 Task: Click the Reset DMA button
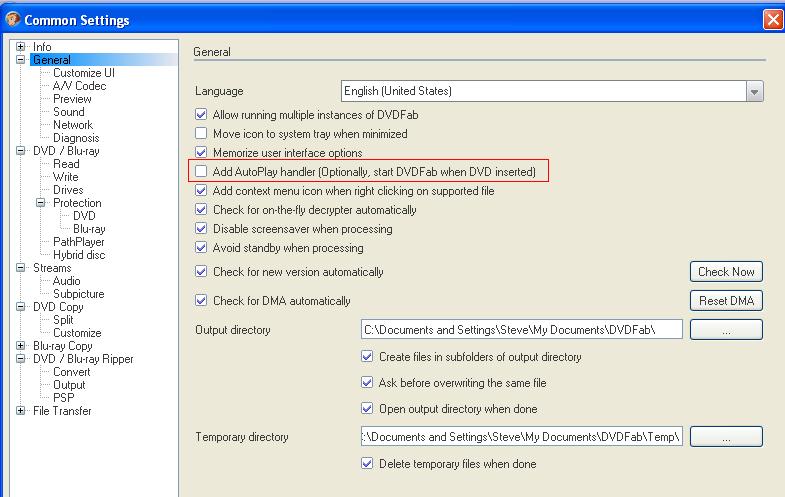click(x=726, y=301)
